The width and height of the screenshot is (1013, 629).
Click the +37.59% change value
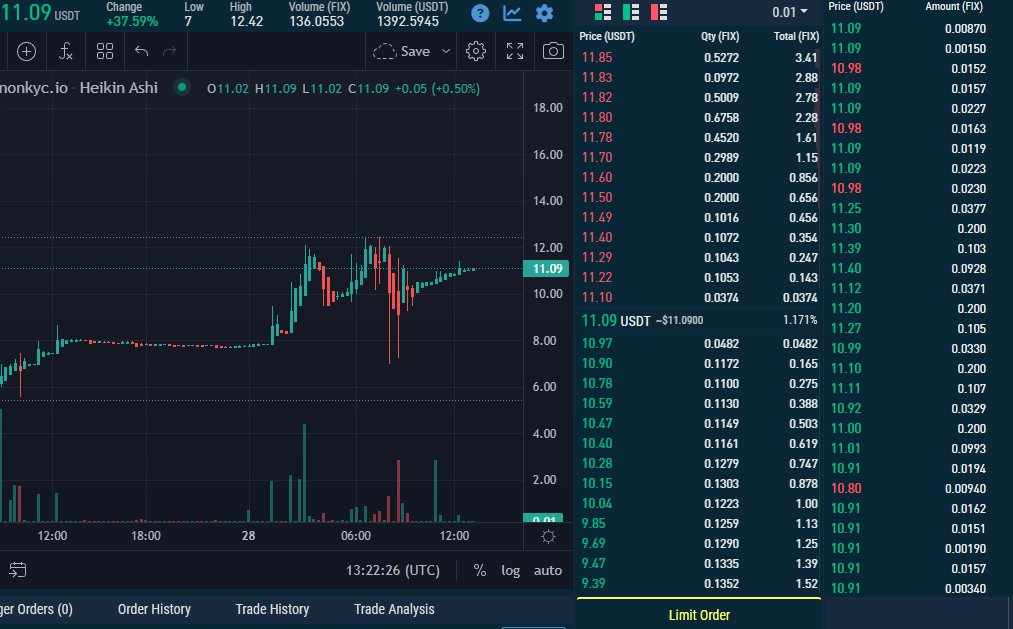point(132,21)
